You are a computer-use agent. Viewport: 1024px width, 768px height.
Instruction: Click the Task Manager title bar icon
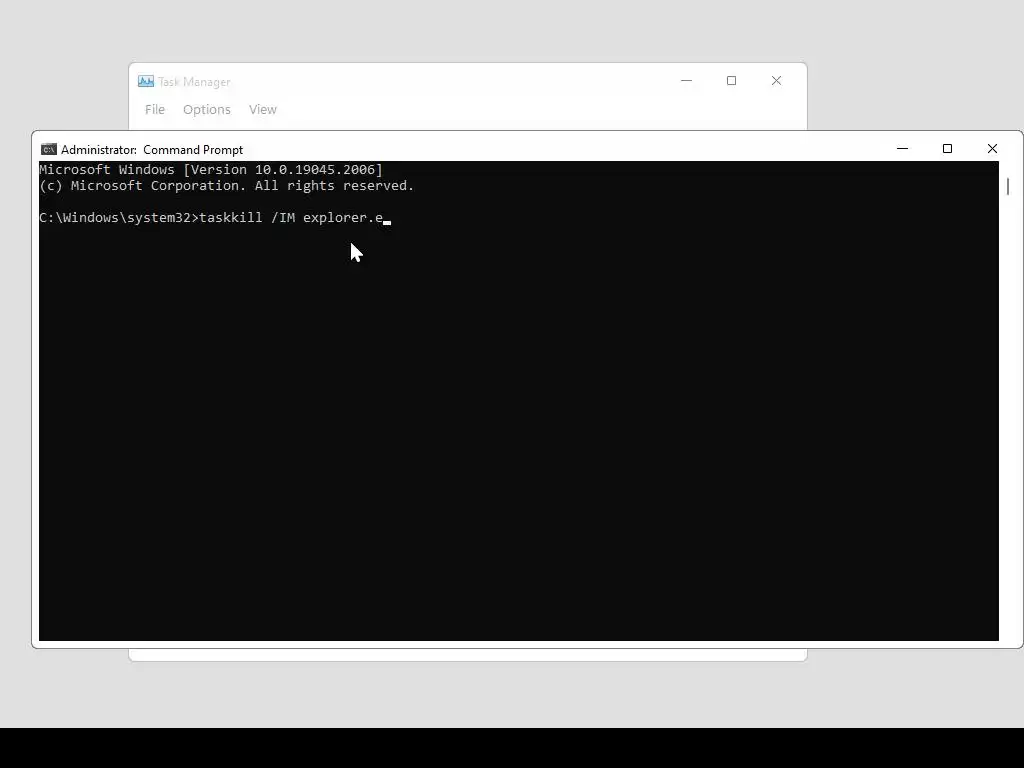146,82
